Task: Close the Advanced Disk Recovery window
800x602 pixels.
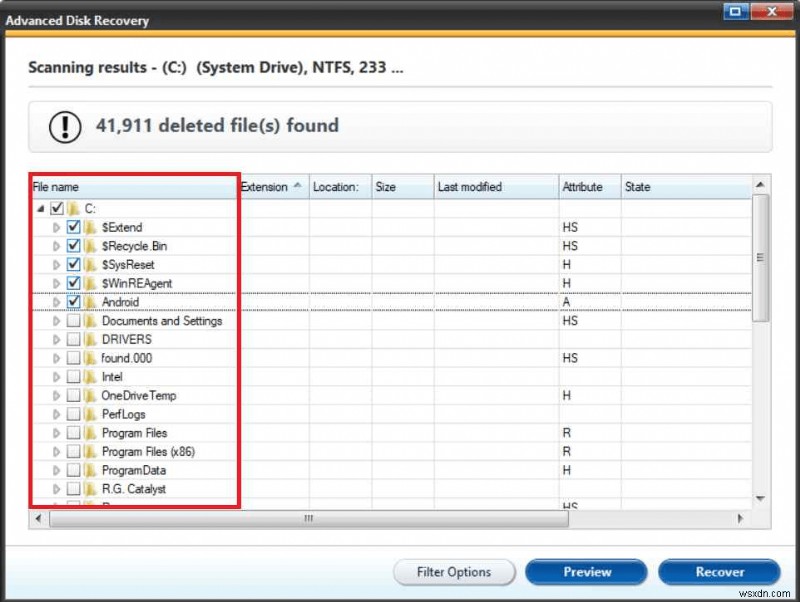Action: click(x=772, y=11)
